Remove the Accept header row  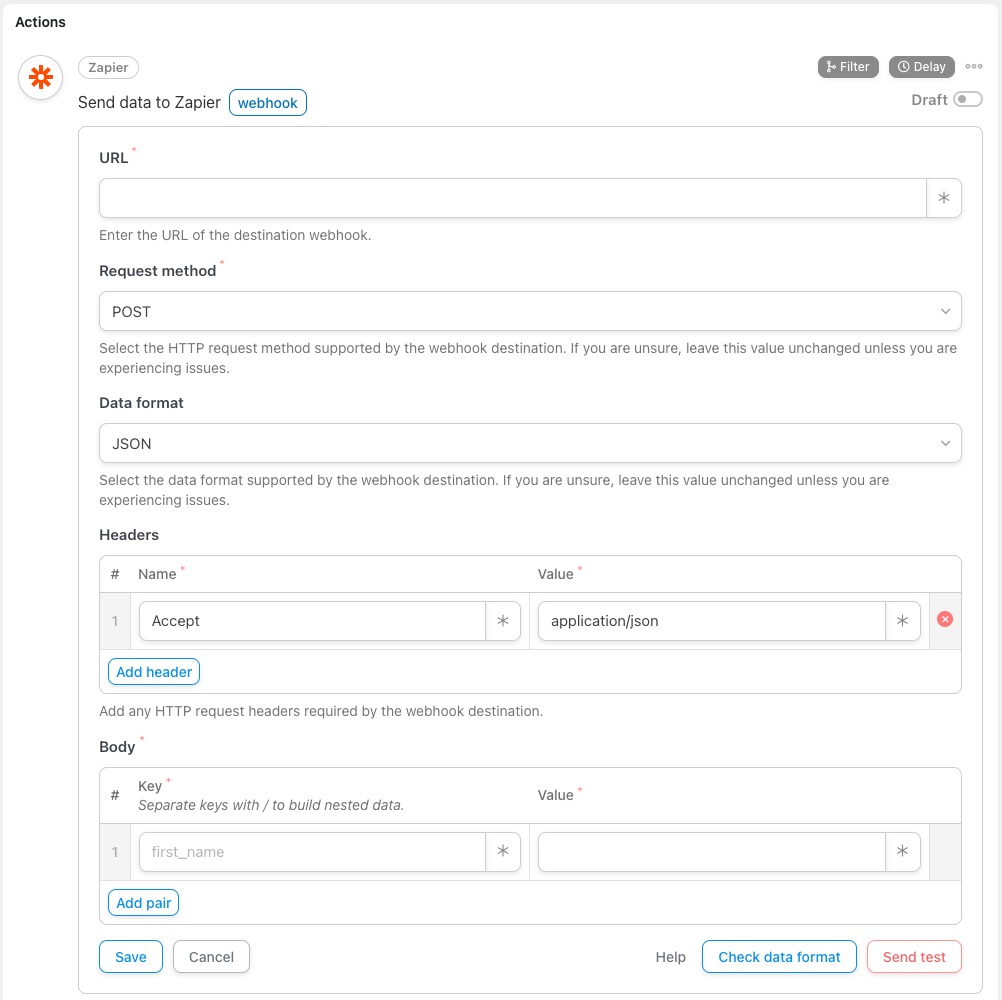944,619
